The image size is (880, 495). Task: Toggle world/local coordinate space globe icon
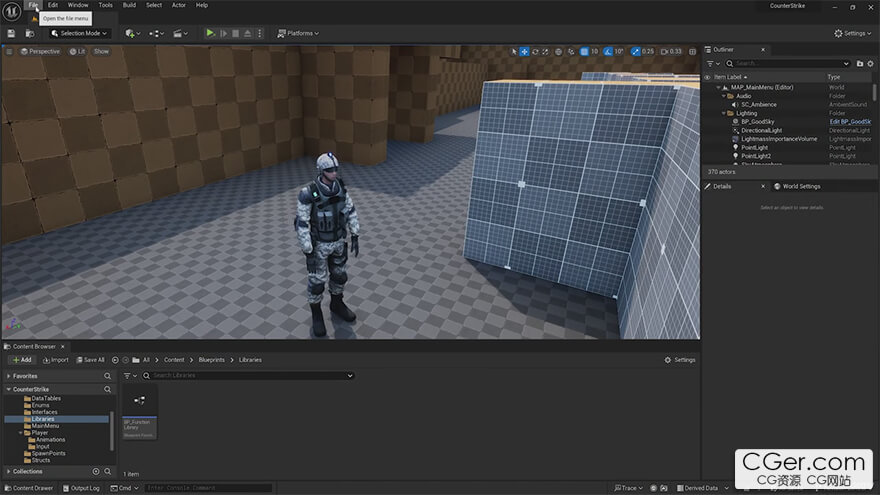pyautogui.click(x=558, y=51)
